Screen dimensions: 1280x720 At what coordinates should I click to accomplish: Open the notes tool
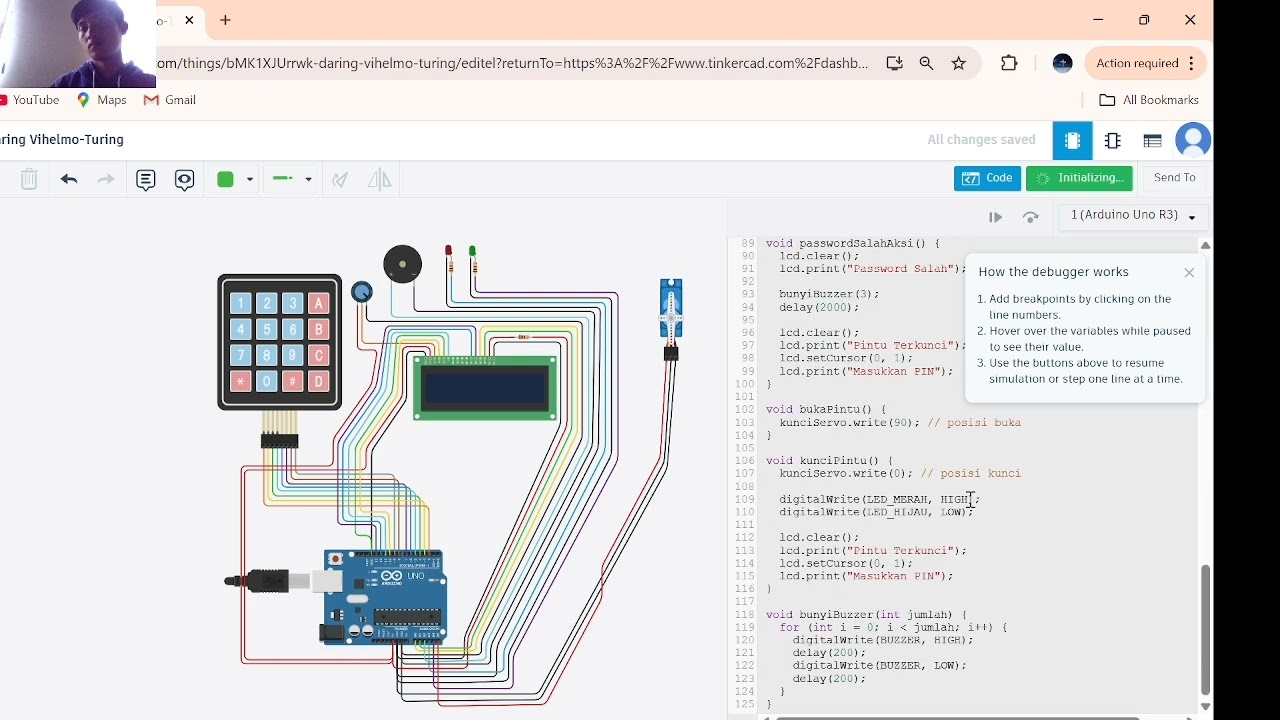pyautogui.click(x=146, y=180)
